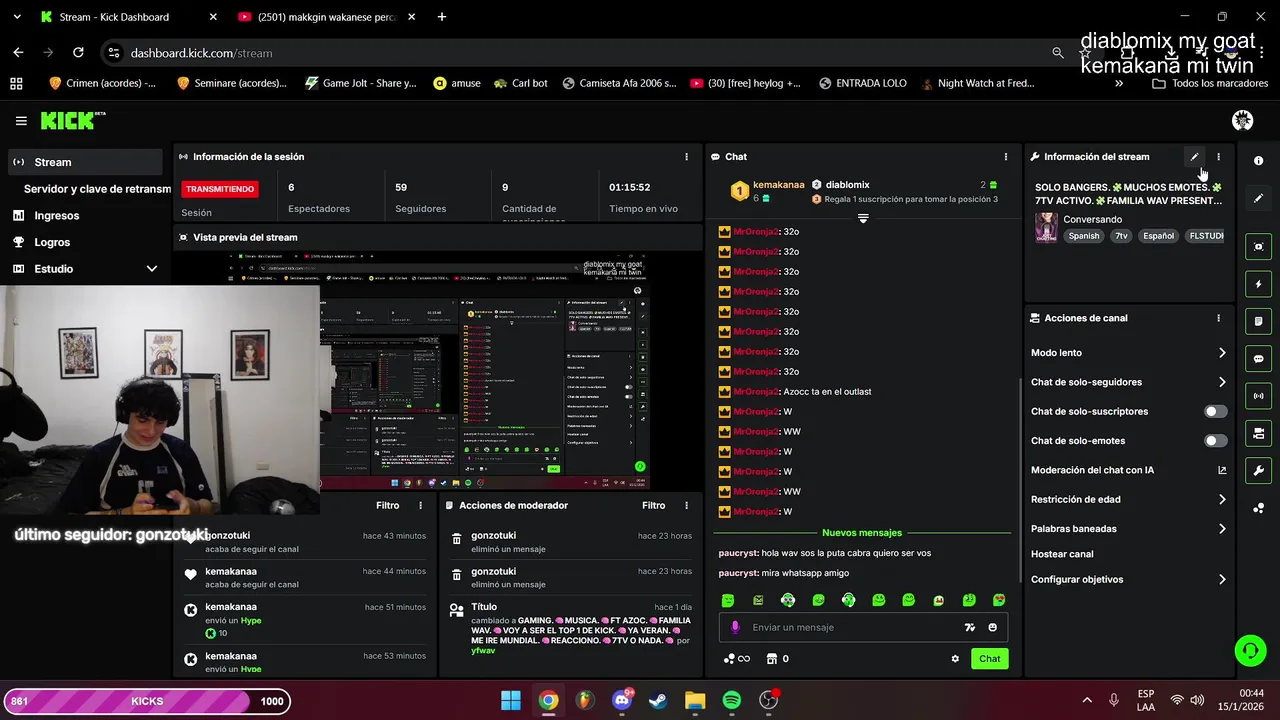This screenshot has width=1280, height=720.
Task: Click the Español tag chip
Action: point(1158,236)
